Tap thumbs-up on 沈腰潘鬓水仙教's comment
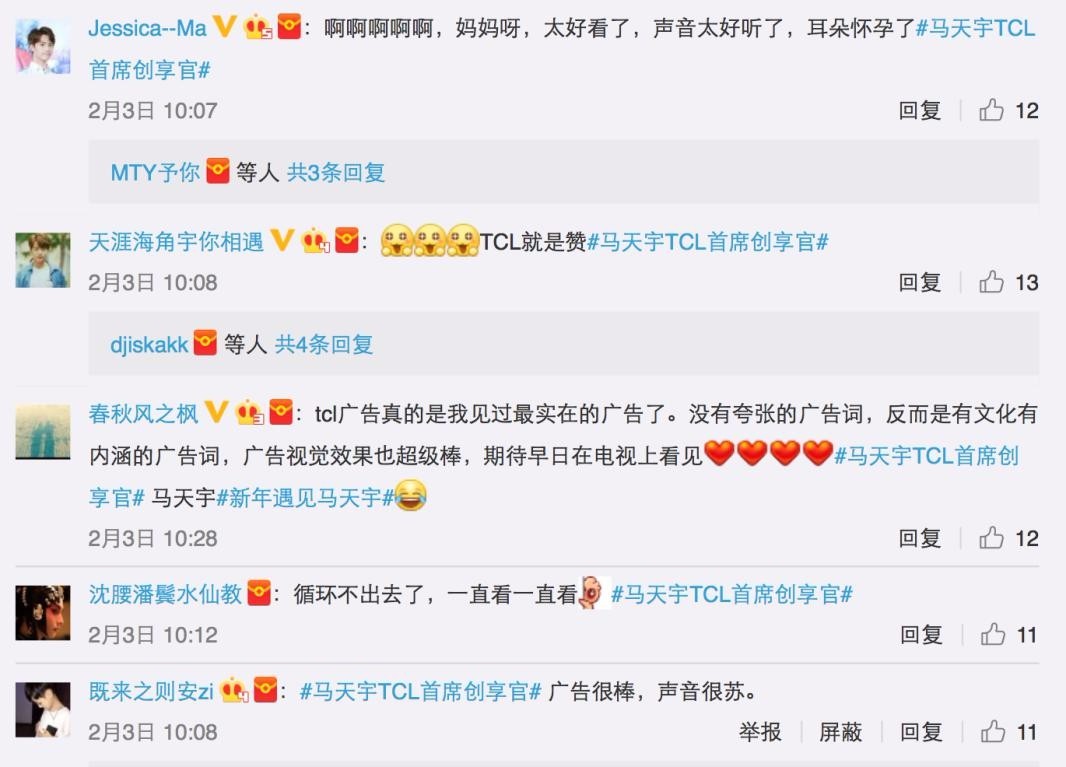Image resolution: width=1066 pixels, height=767 pixels. pos(993,634)
